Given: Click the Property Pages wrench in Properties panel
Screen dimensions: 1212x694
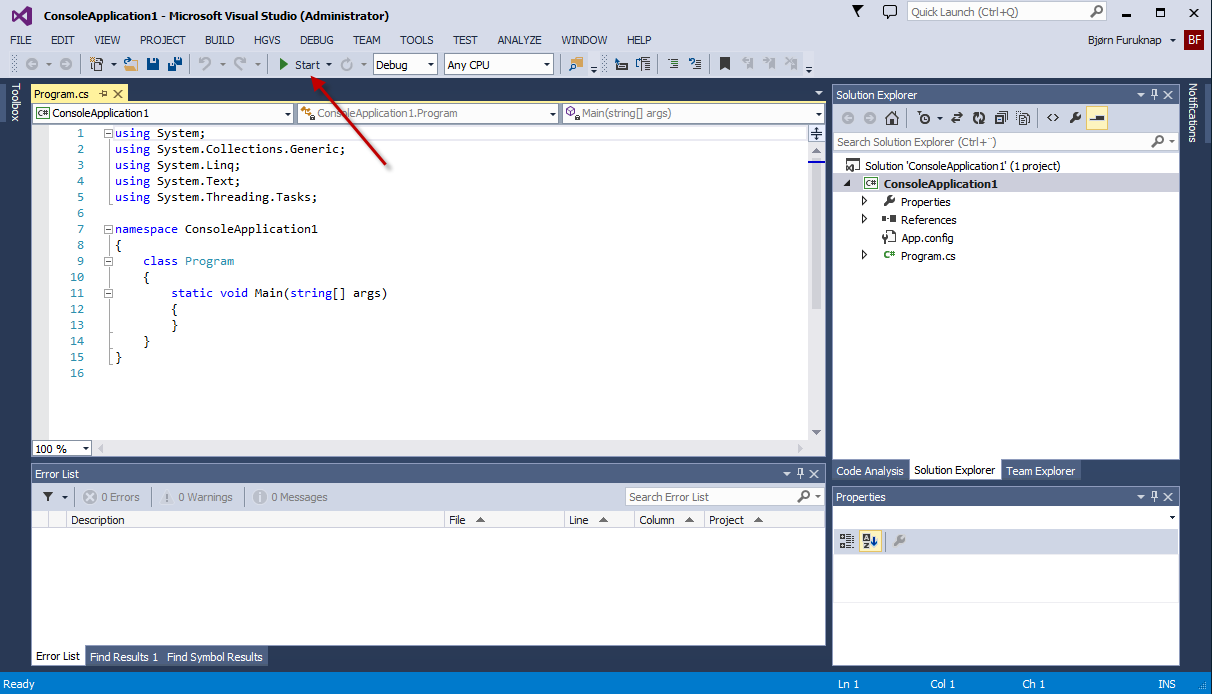Looking at the screenshot, I should click(x=899, y=541).
